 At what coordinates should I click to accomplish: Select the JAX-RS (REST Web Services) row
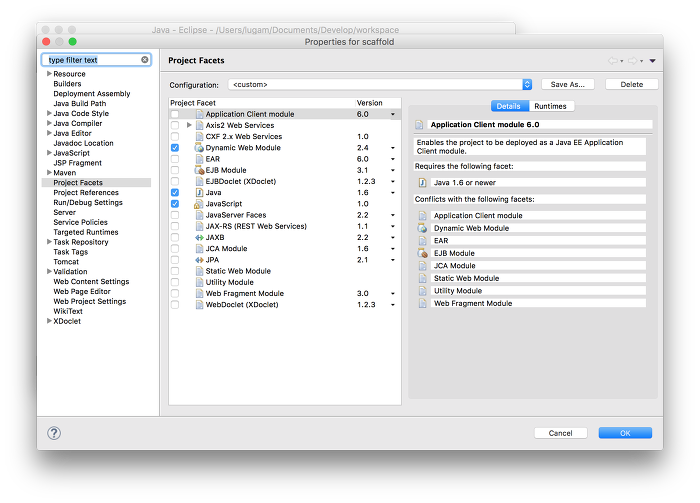coord(285,226)
